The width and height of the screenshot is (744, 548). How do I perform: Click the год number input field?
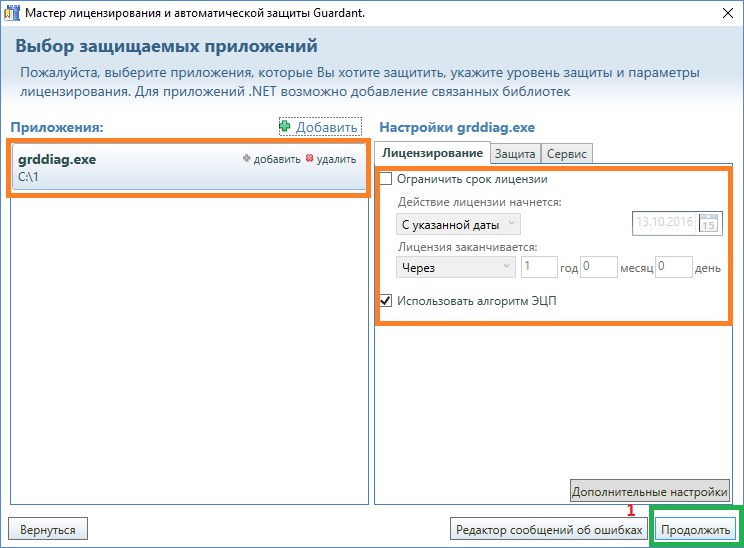(x=539, y=267)
